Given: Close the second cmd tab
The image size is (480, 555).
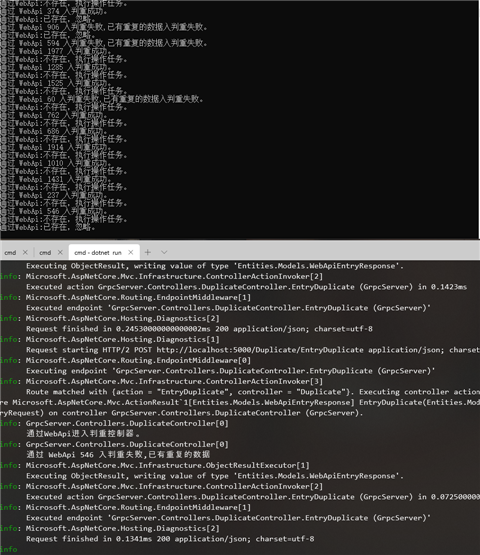Looking at the screenshot, I should pos(60,252).
